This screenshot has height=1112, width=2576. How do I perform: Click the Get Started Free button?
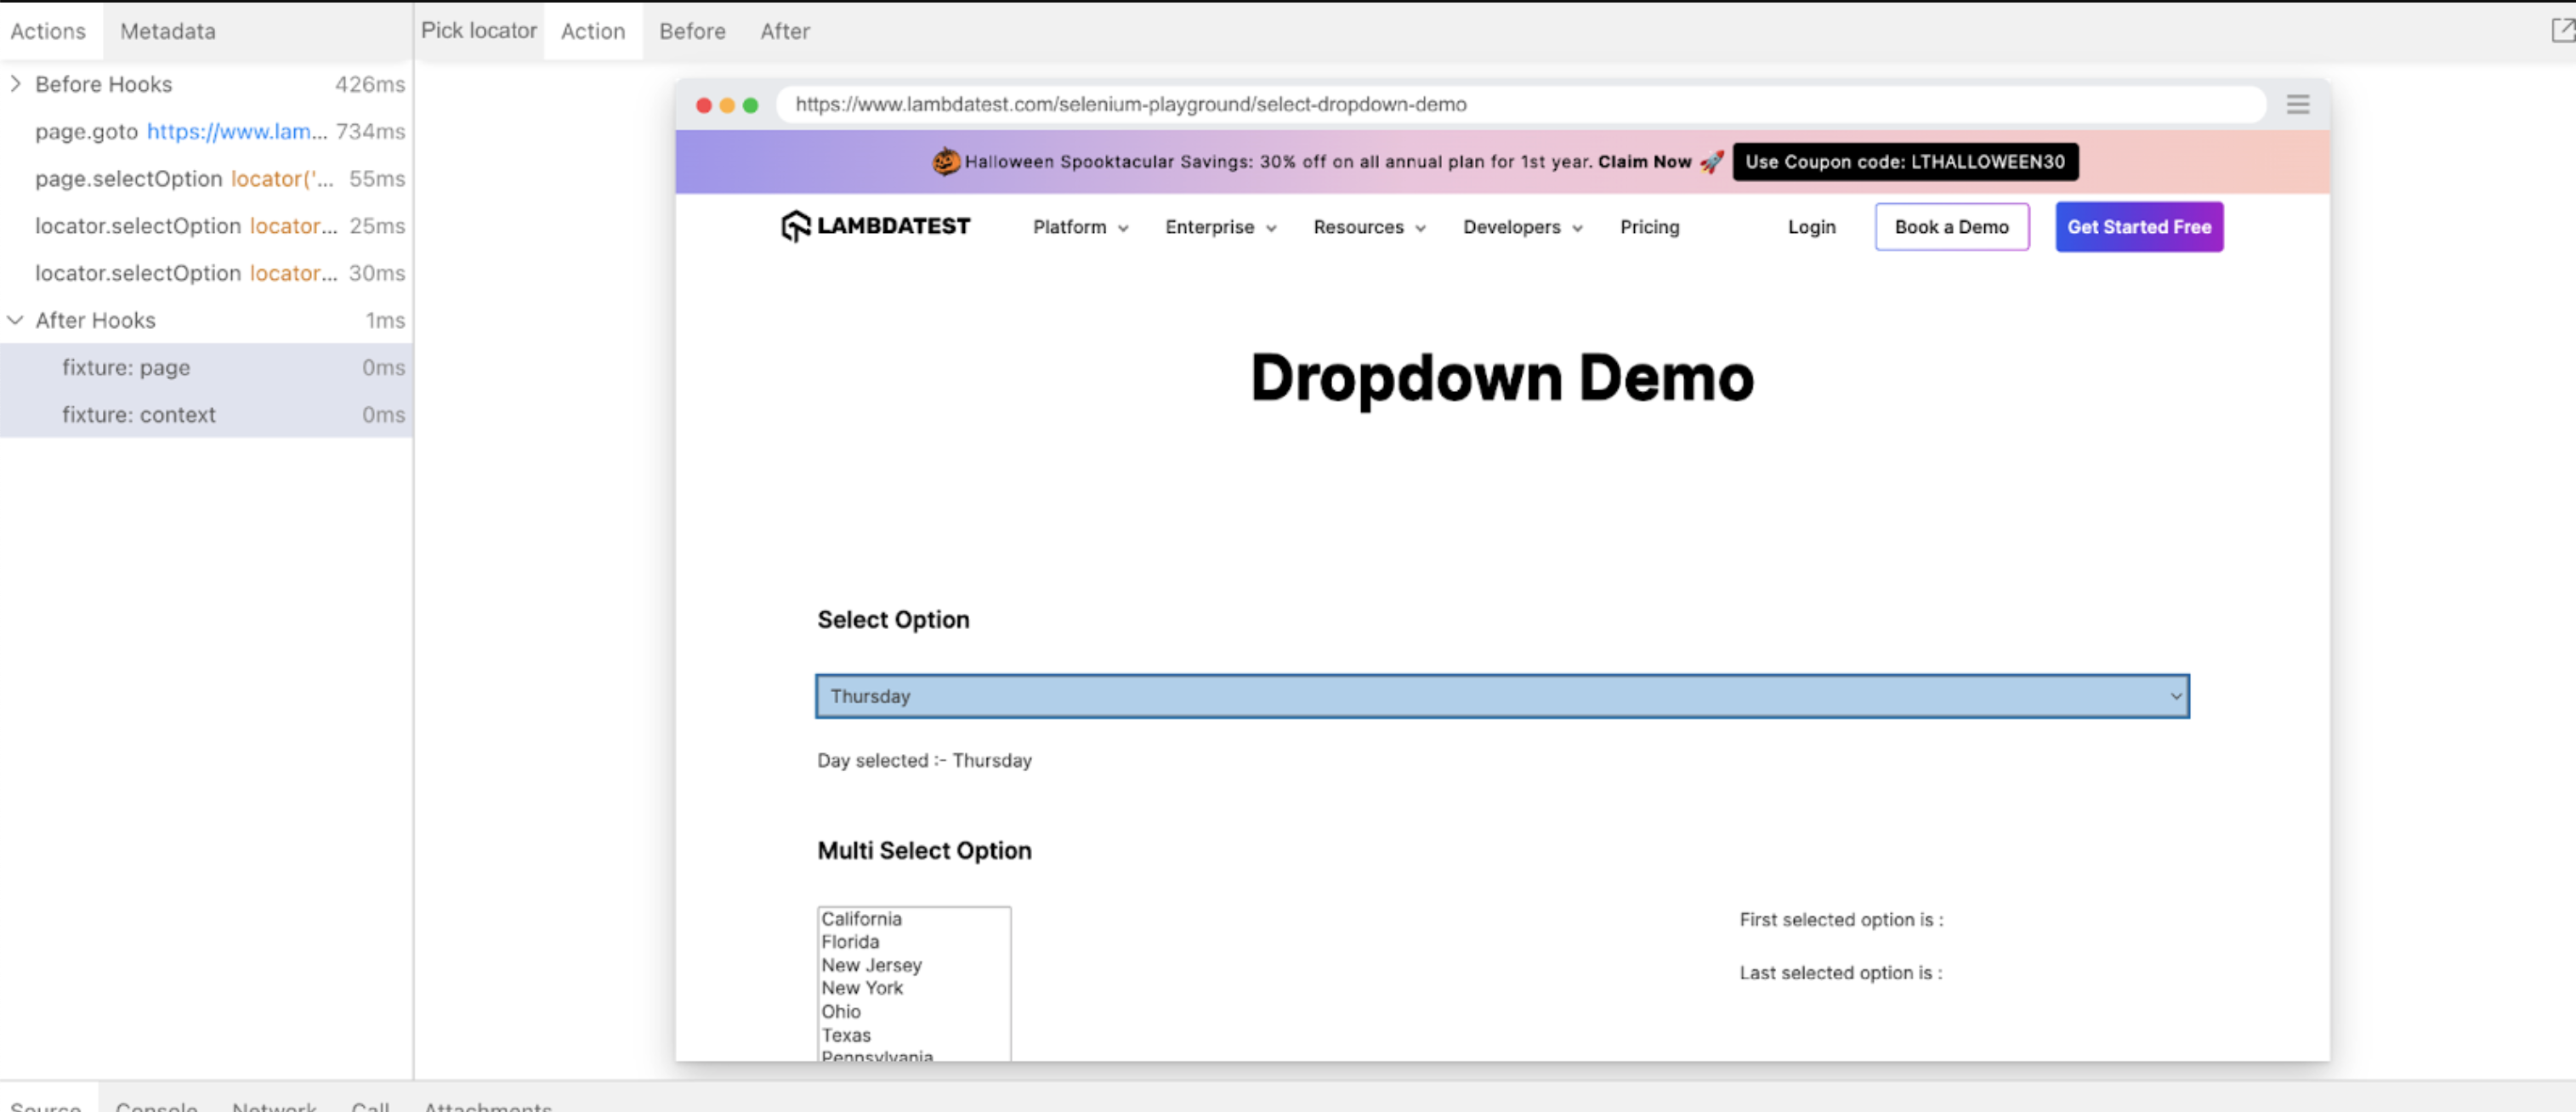[2138, 226]
